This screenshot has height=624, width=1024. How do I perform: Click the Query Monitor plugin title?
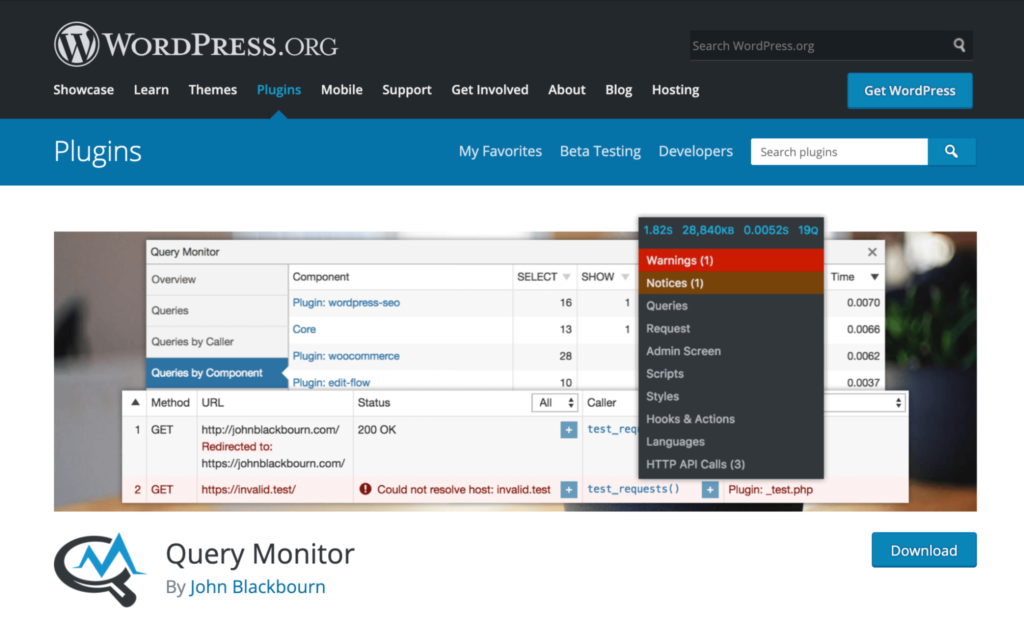point(260,554)
